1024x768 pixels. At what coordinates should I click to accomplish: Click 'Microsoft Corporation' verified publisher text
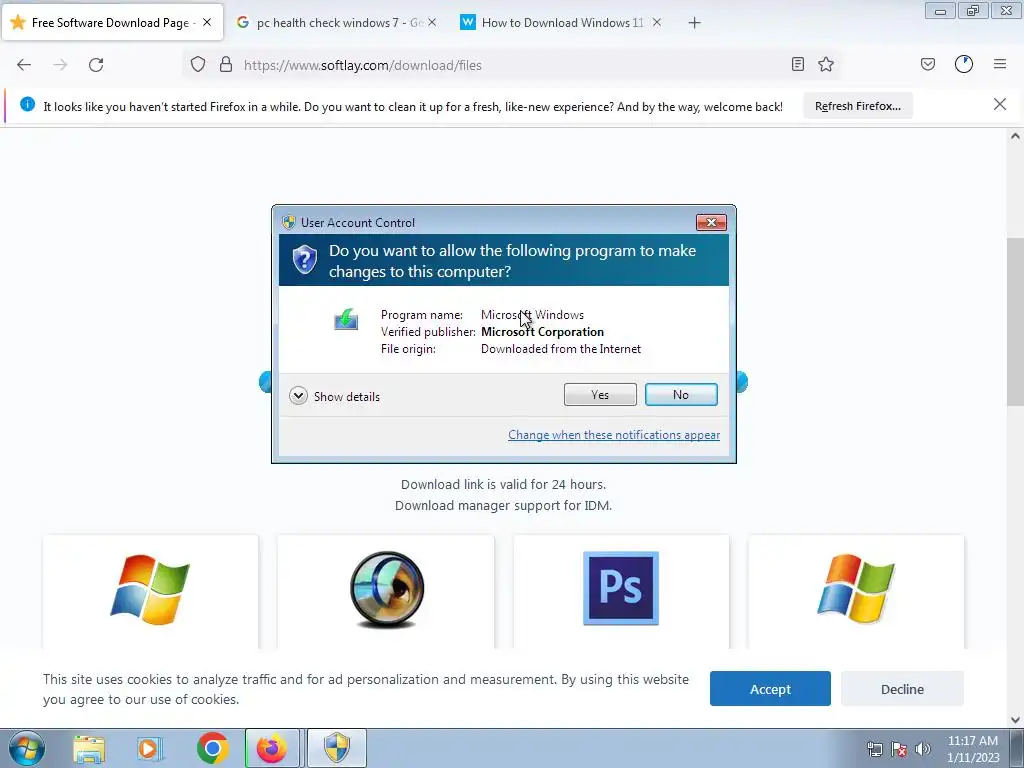(543, 332)
